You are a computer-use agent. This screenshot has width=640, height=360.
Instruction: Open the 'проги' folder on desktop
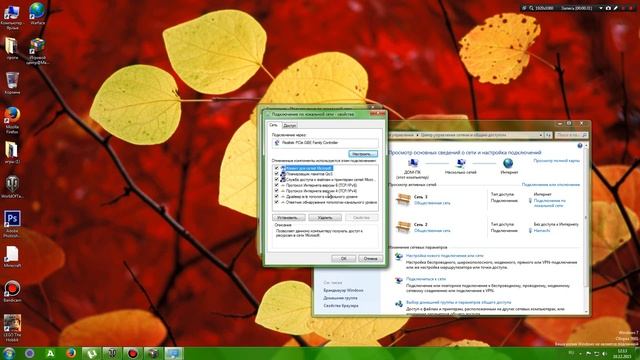12,46
